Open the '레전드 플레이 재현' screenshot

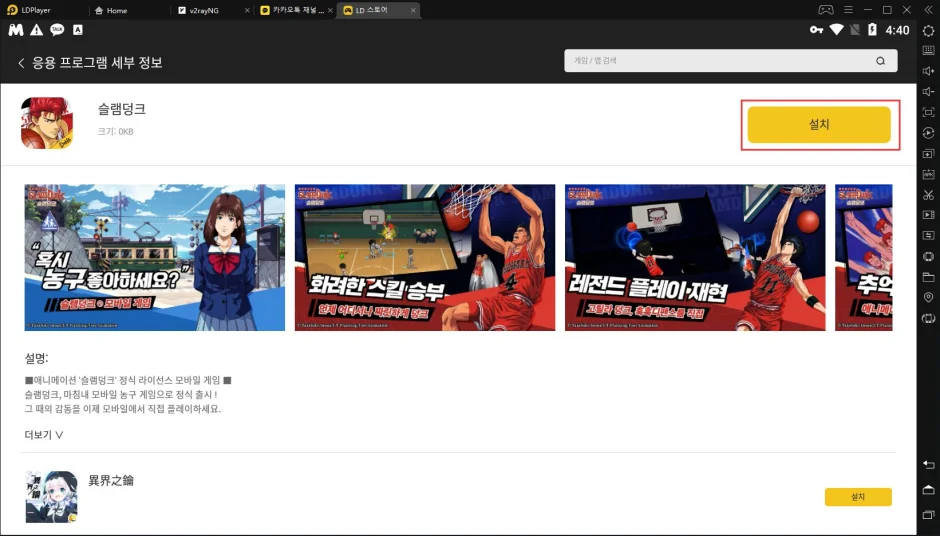click(695, 257)
